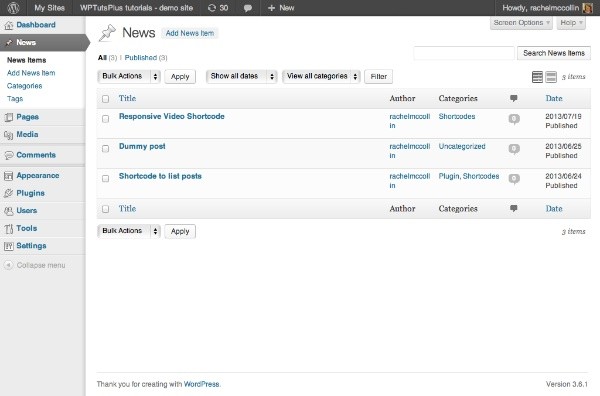The image size is (600, 396).
Task: Open WordPress link in footer
Action: 202,384
